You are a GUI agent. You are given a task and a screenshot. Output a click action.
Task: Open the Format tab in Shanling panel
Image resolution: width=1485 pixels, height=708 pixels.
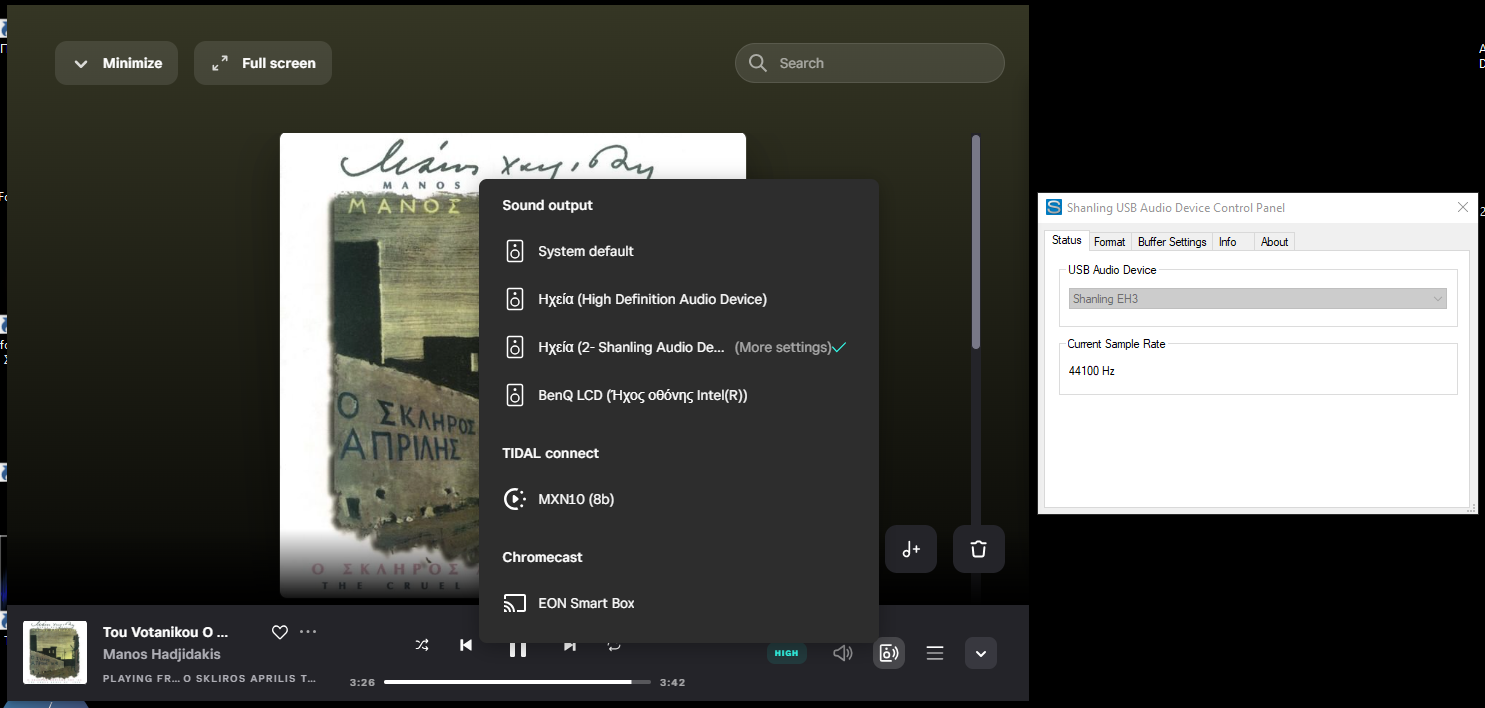pos(1109,241)
